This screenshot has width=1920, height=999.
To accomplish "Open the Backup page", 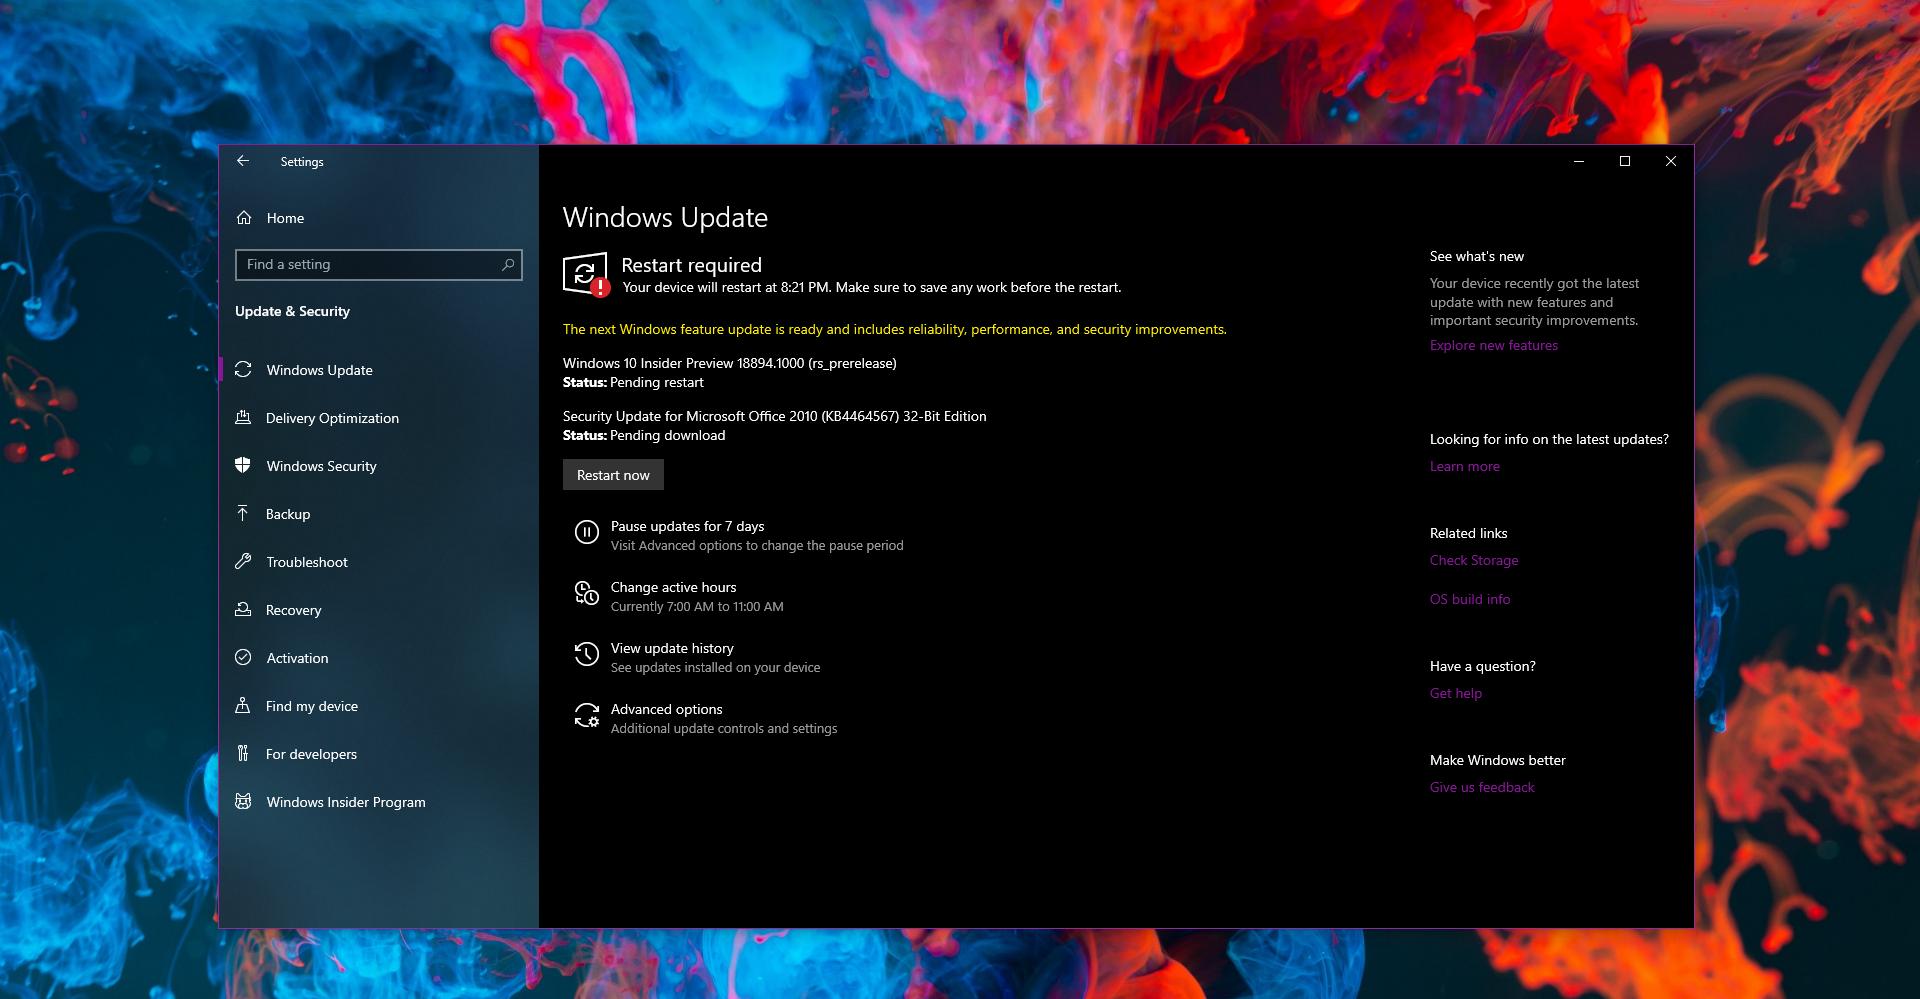I will 288,514.
